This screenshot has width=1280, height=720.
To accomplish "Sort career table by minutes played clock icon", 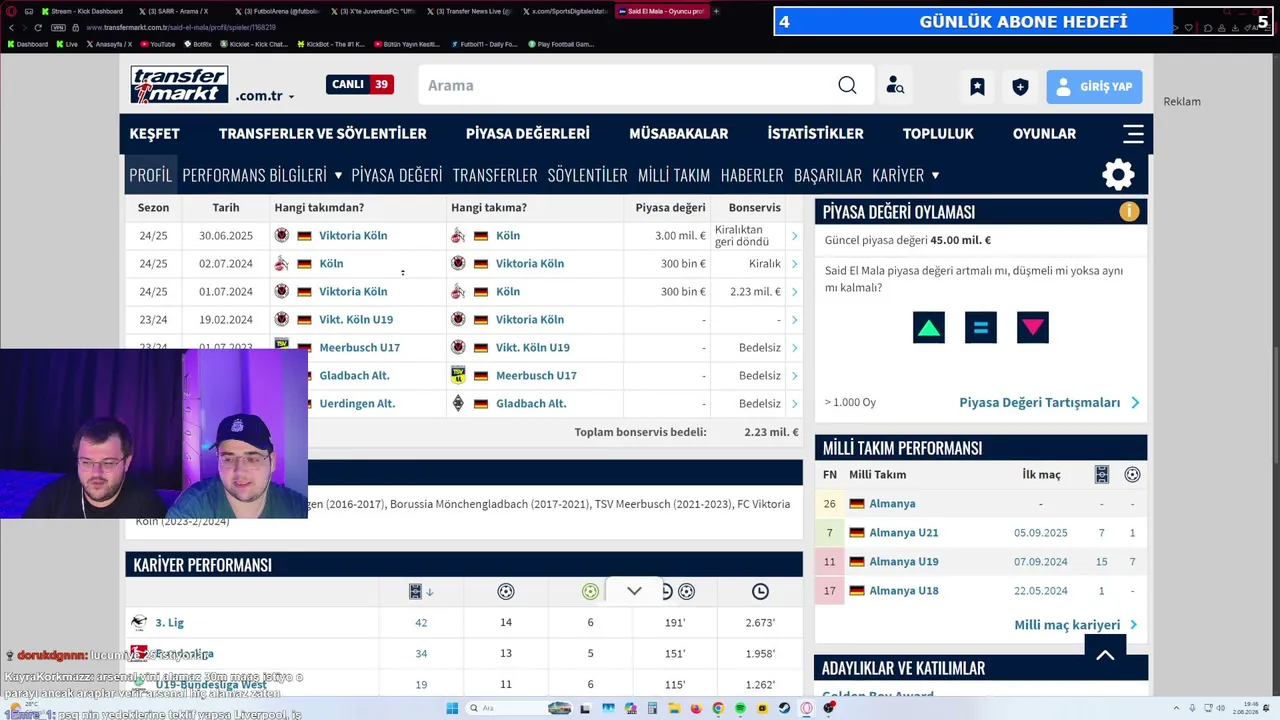I will [760, 592].
